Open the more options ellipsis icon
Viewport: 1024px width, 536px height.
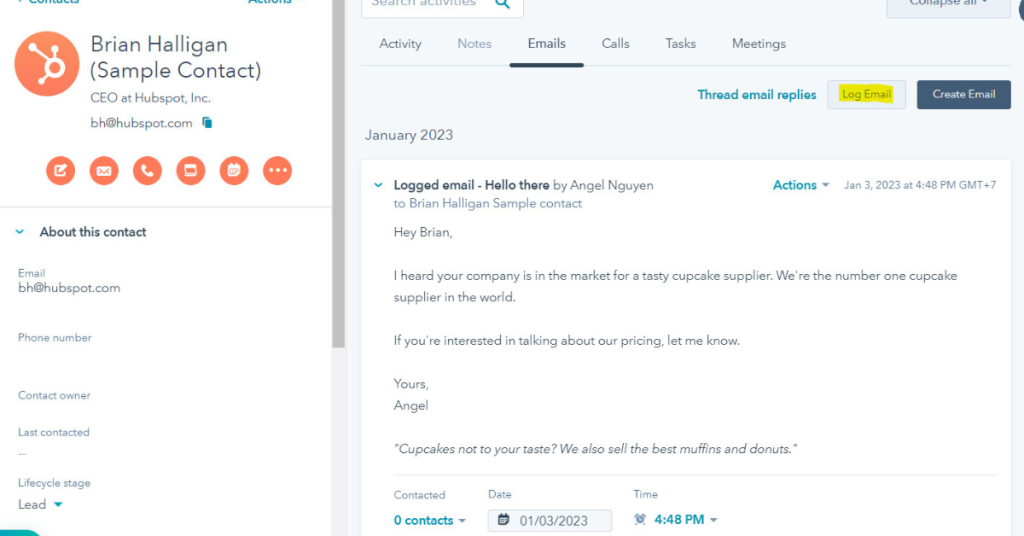pyautogui.click(x=277, y=171)
